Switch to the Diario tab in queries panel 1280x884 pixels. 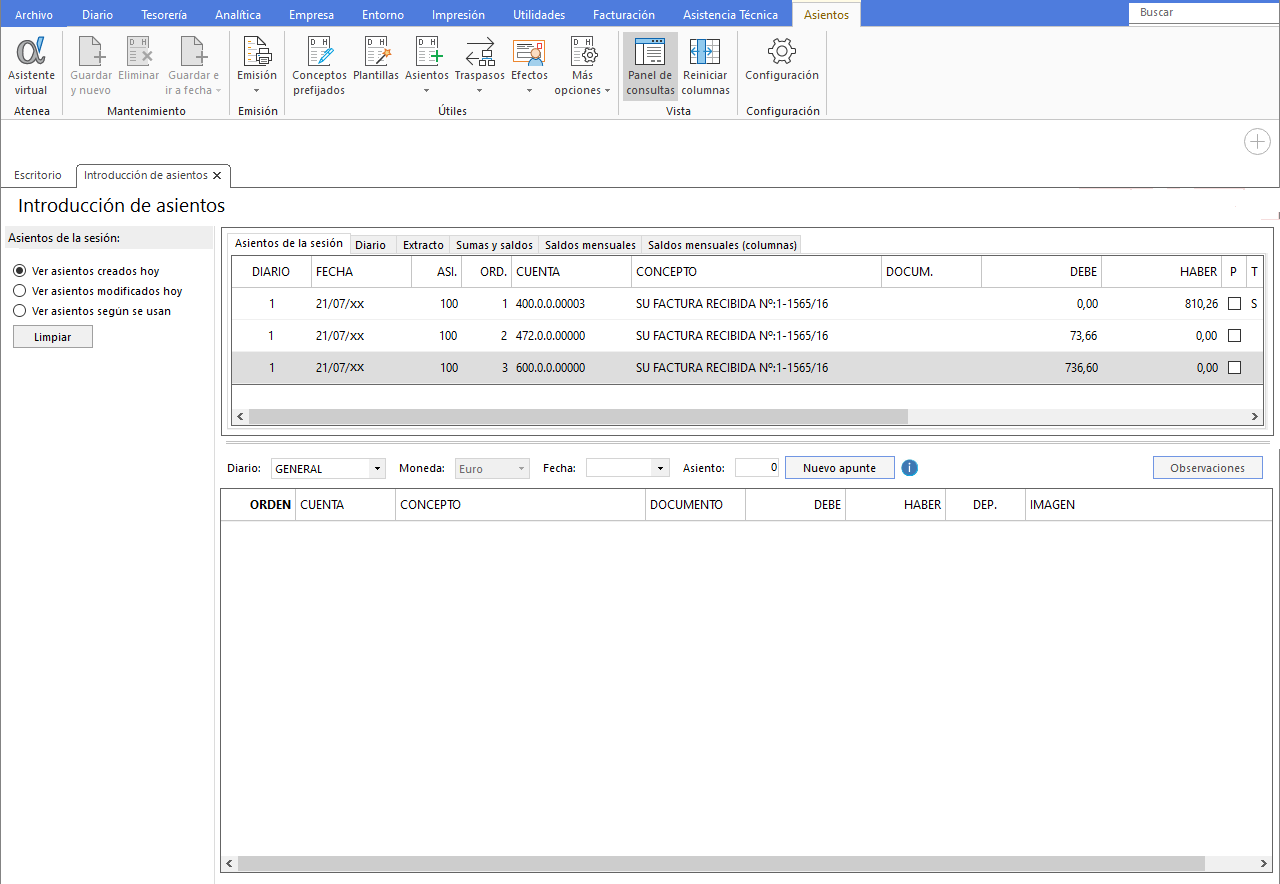370,245
